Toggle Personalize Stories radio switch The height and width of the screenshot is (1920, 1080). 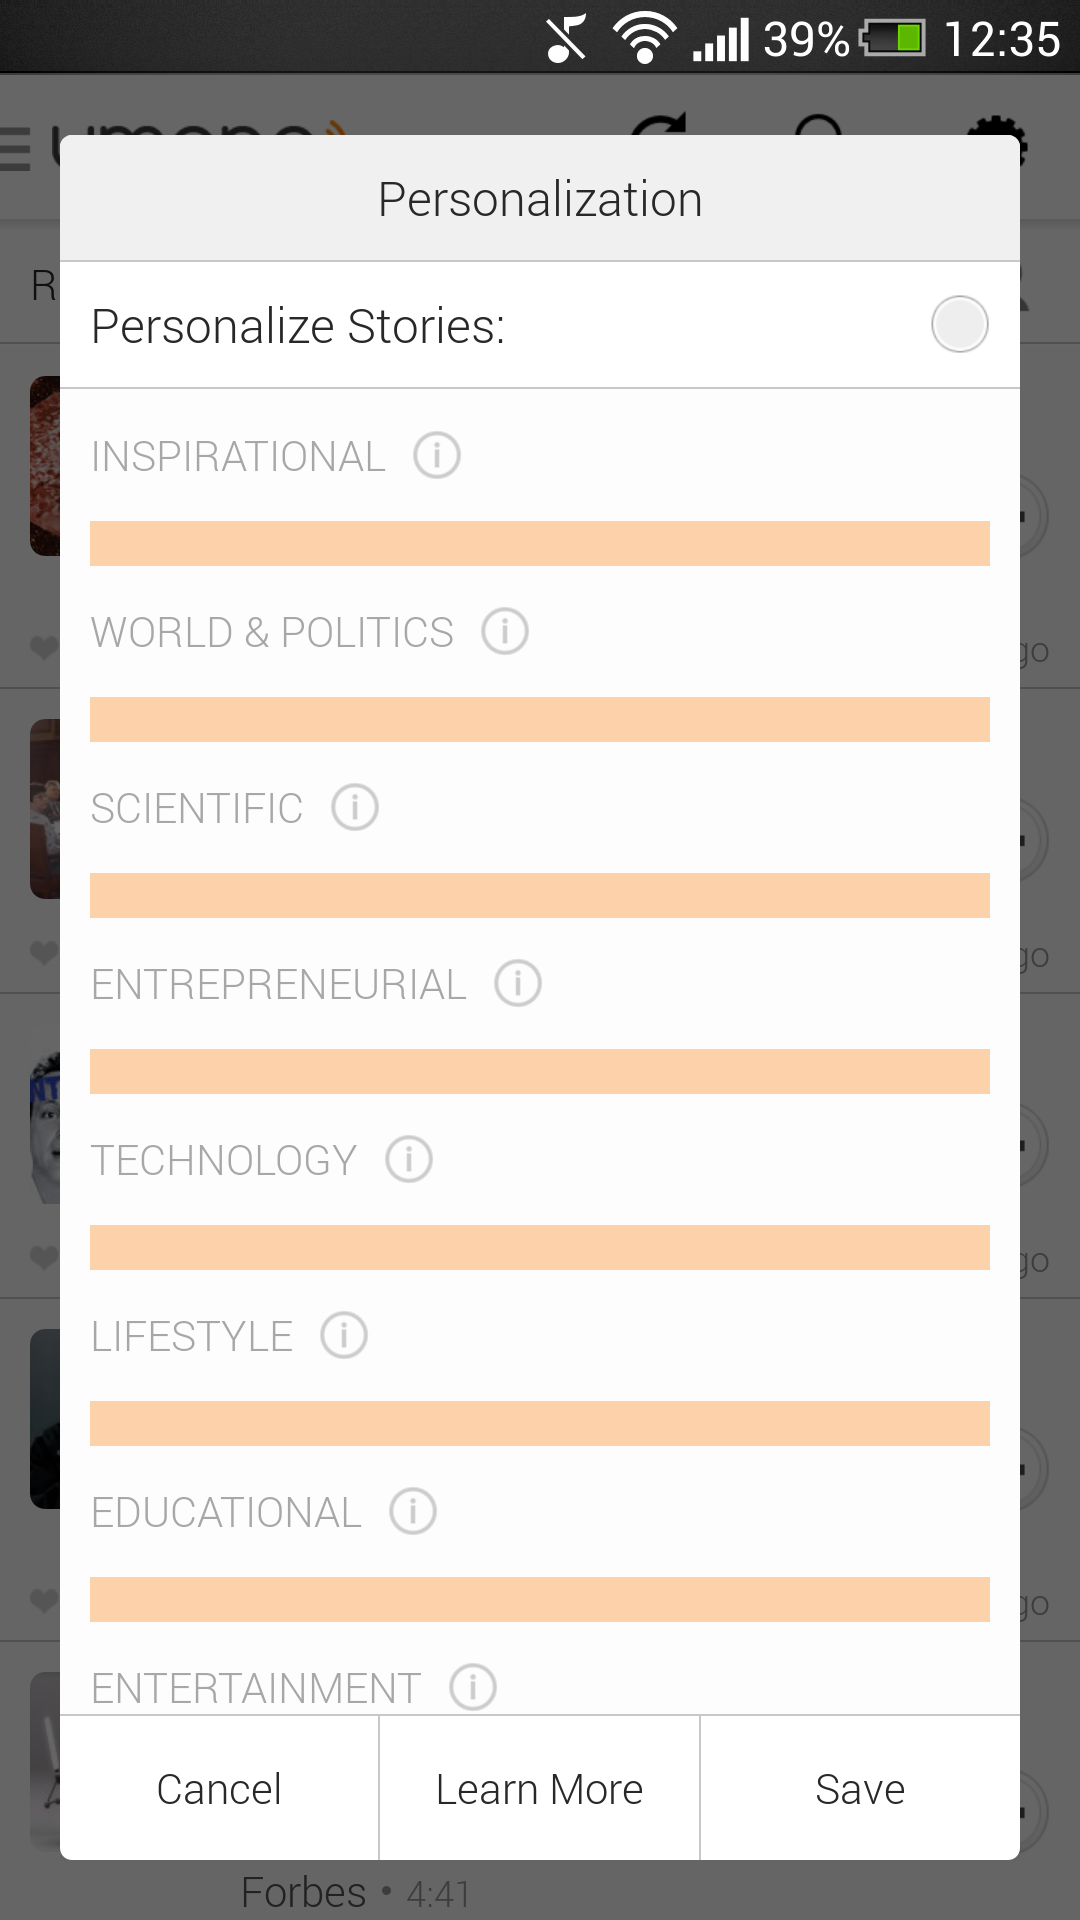(959, 325)
